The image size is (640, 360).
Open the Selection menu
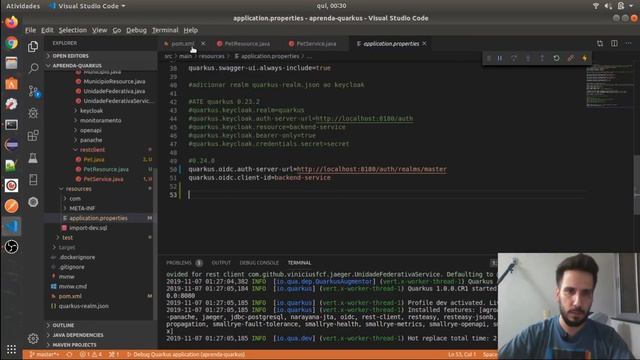[72, 30]
